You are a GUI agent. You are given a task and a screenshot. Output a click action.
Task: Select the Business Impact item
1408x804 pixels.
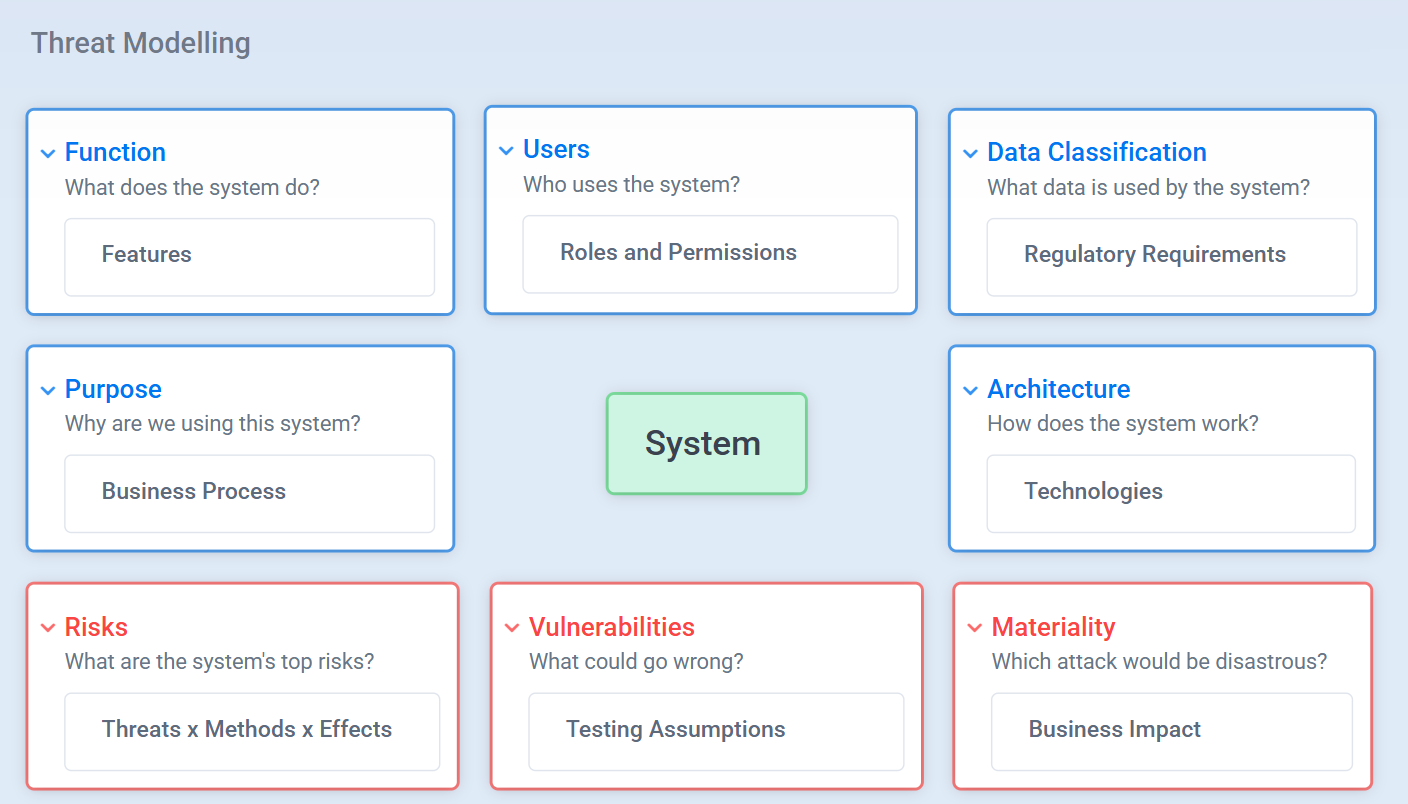pyautogui.click(x=1172, y=732)
